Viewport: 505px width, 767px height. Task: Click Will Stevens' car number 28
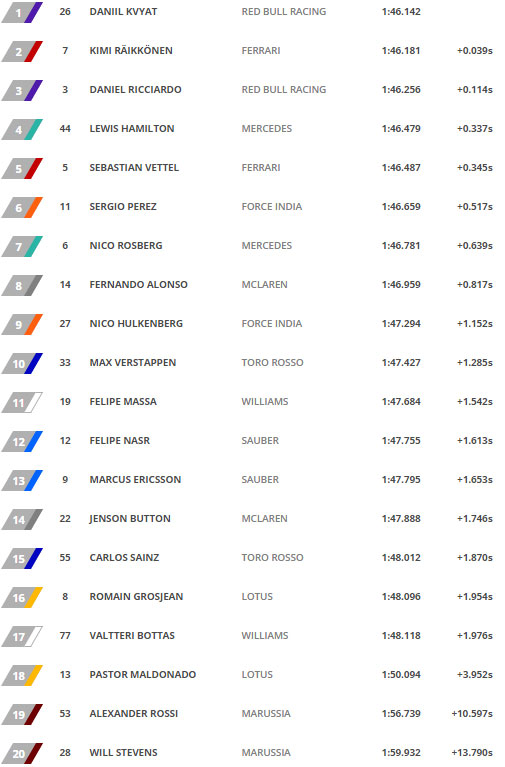click(65, 752)
